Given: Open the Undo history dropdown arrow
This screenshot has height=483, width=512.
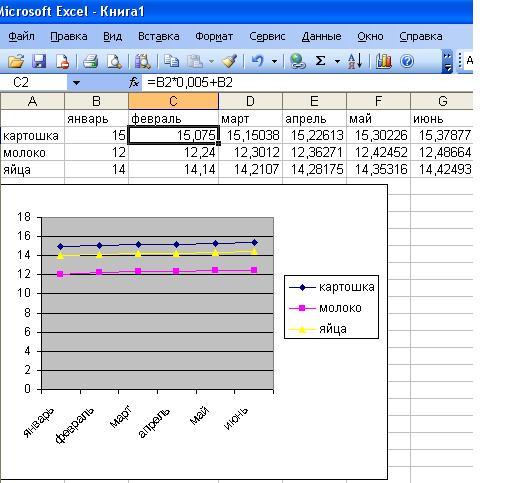Looking at the screenshot, I should 275,61.
